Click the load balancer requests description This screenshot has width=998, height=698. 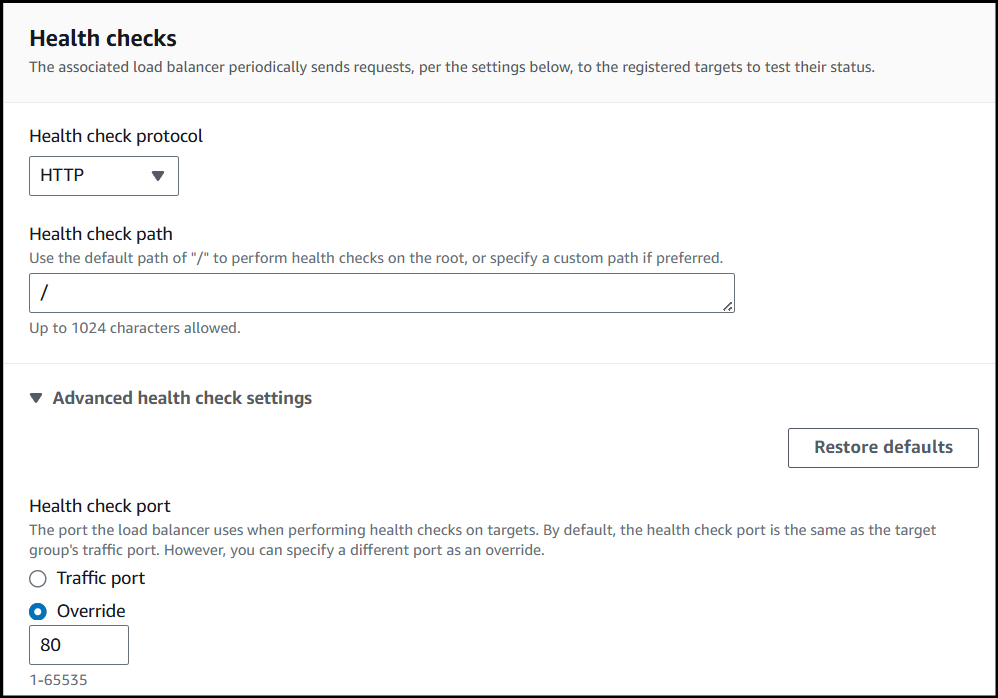pos(452,68)
